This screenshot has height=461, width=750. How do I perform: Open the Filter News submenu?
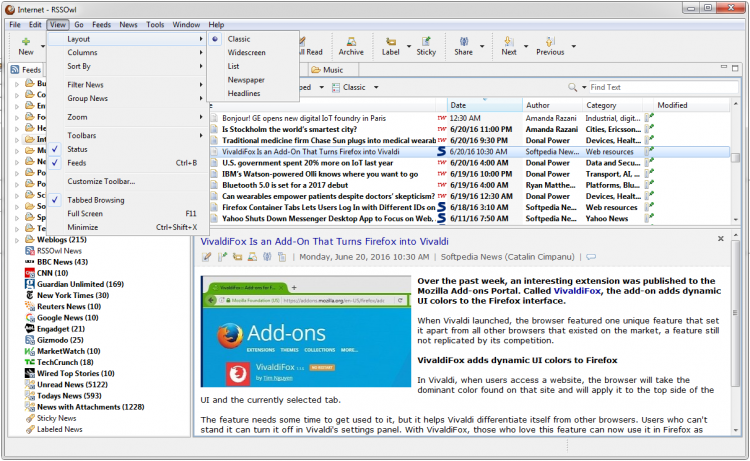pyautogui.click(x=128, y=85)
